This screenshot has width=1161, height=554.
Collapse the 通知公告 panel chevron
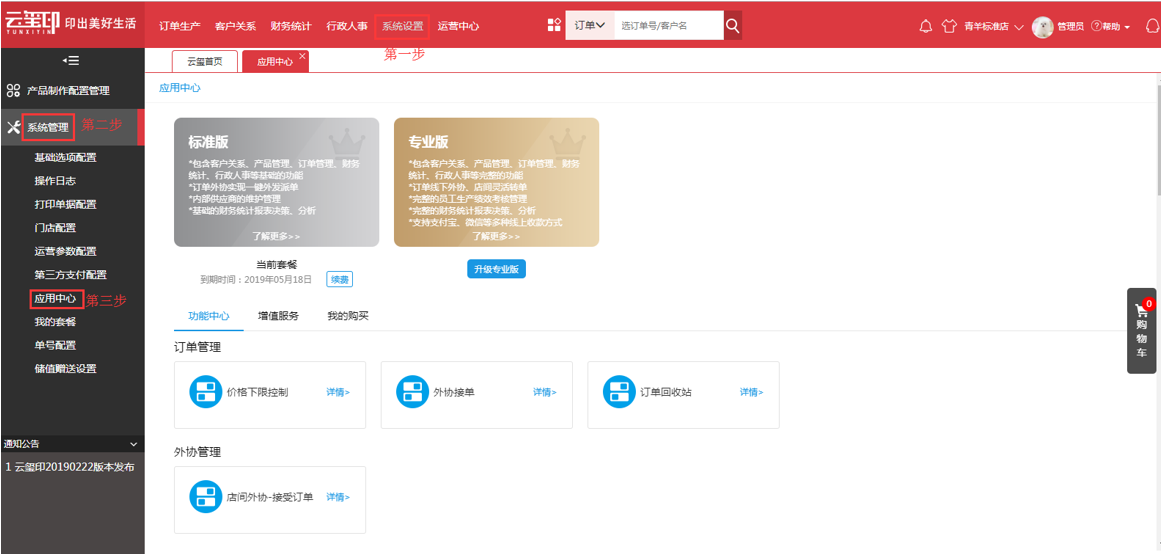(134, 444)
